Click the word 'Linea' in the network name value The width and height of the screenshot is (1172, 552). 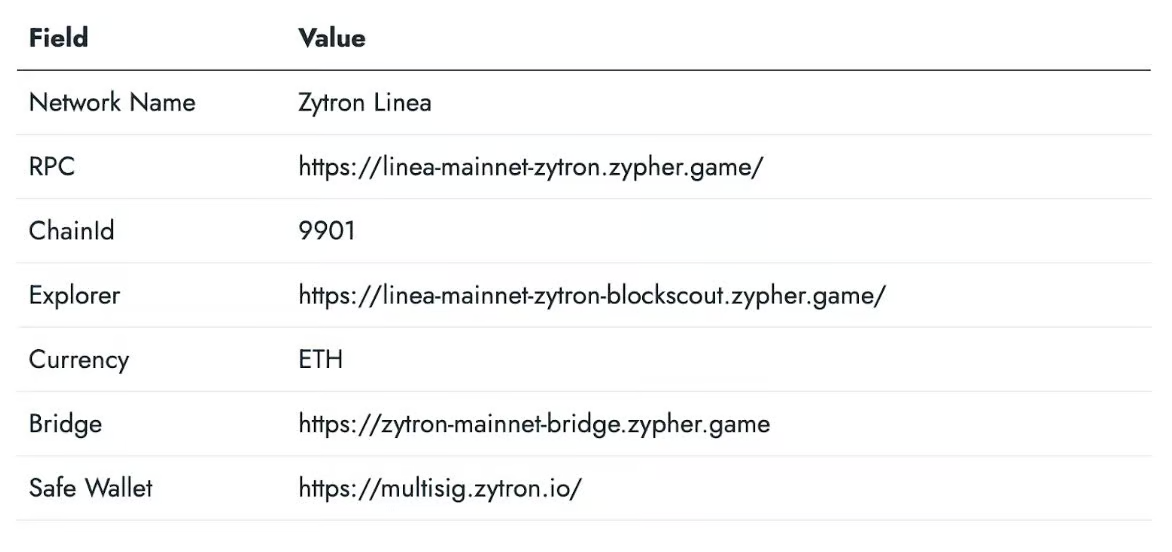tap(402, 102)
